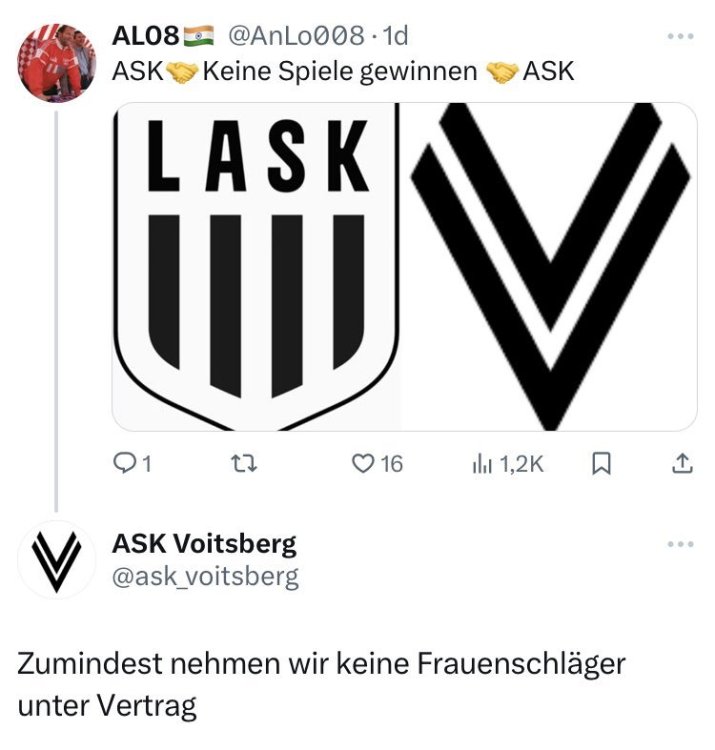Screen dimensions: 715x750
Task: Open the 1d timestamp of the tweet
Action: tap(396, 36)
